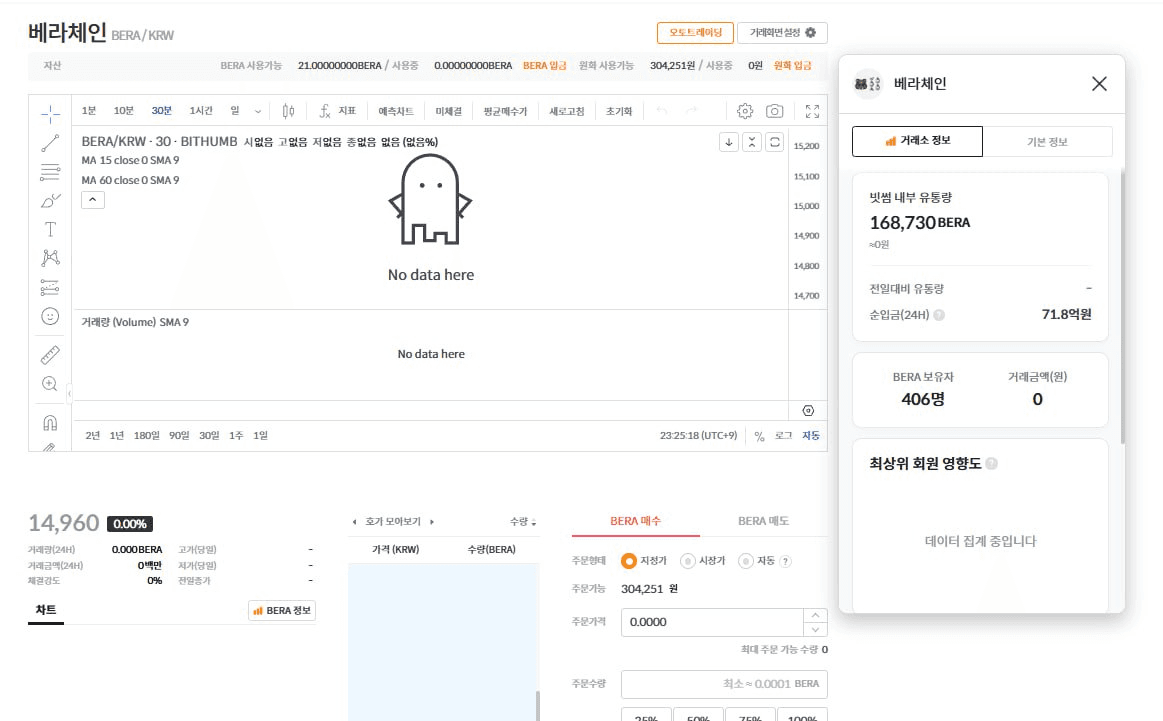Close the 베라체인 info panel
The width and height of the screenshot is (1163, 721).
pos(1099,84)
